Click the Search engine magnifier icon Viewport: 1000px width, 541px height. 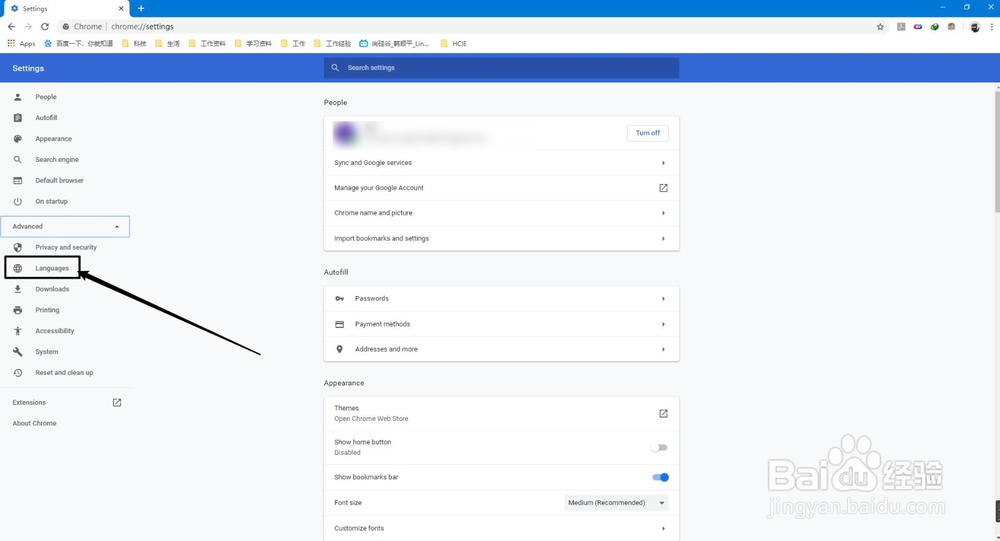pyautogui.click(x=18, y=159)
